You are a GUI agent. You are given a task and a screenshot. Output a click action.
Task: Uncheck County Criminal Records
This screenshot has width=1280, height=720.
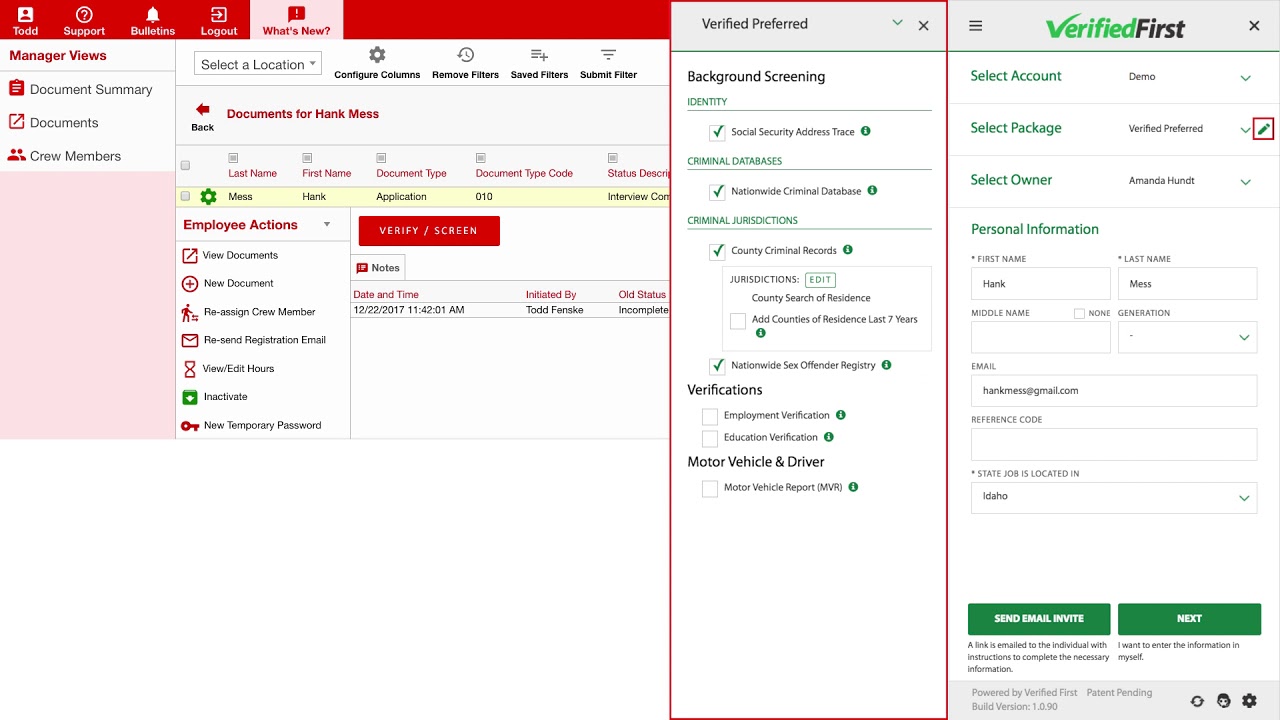[717, 251]
